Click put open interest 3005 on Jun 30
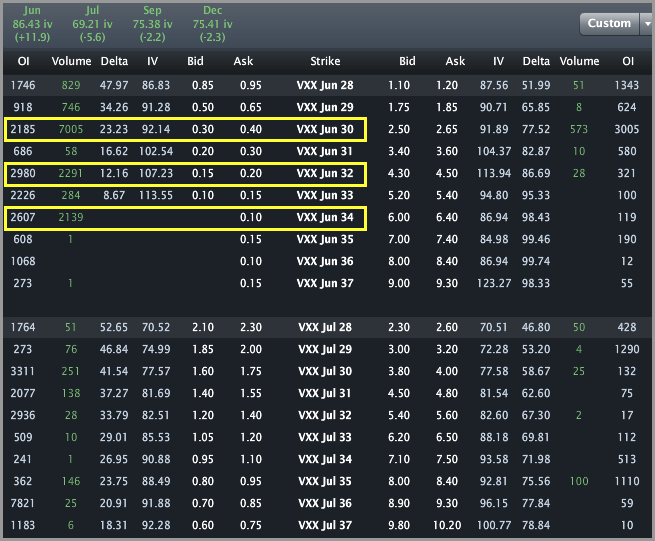The height and width of the screenshot is (541, 655). (x=627, y=130)
